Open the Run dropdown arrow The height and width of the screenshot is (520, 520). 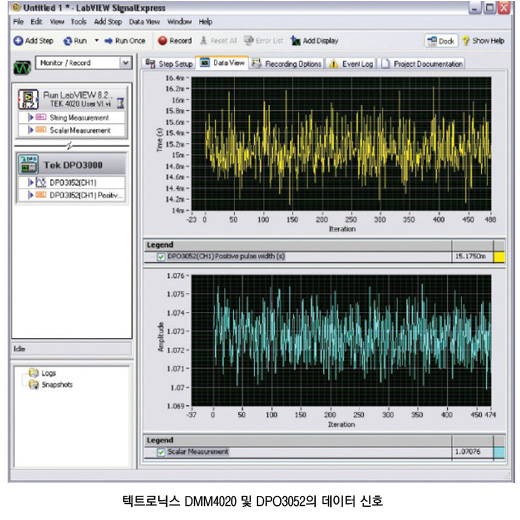[x=96, y=41]
